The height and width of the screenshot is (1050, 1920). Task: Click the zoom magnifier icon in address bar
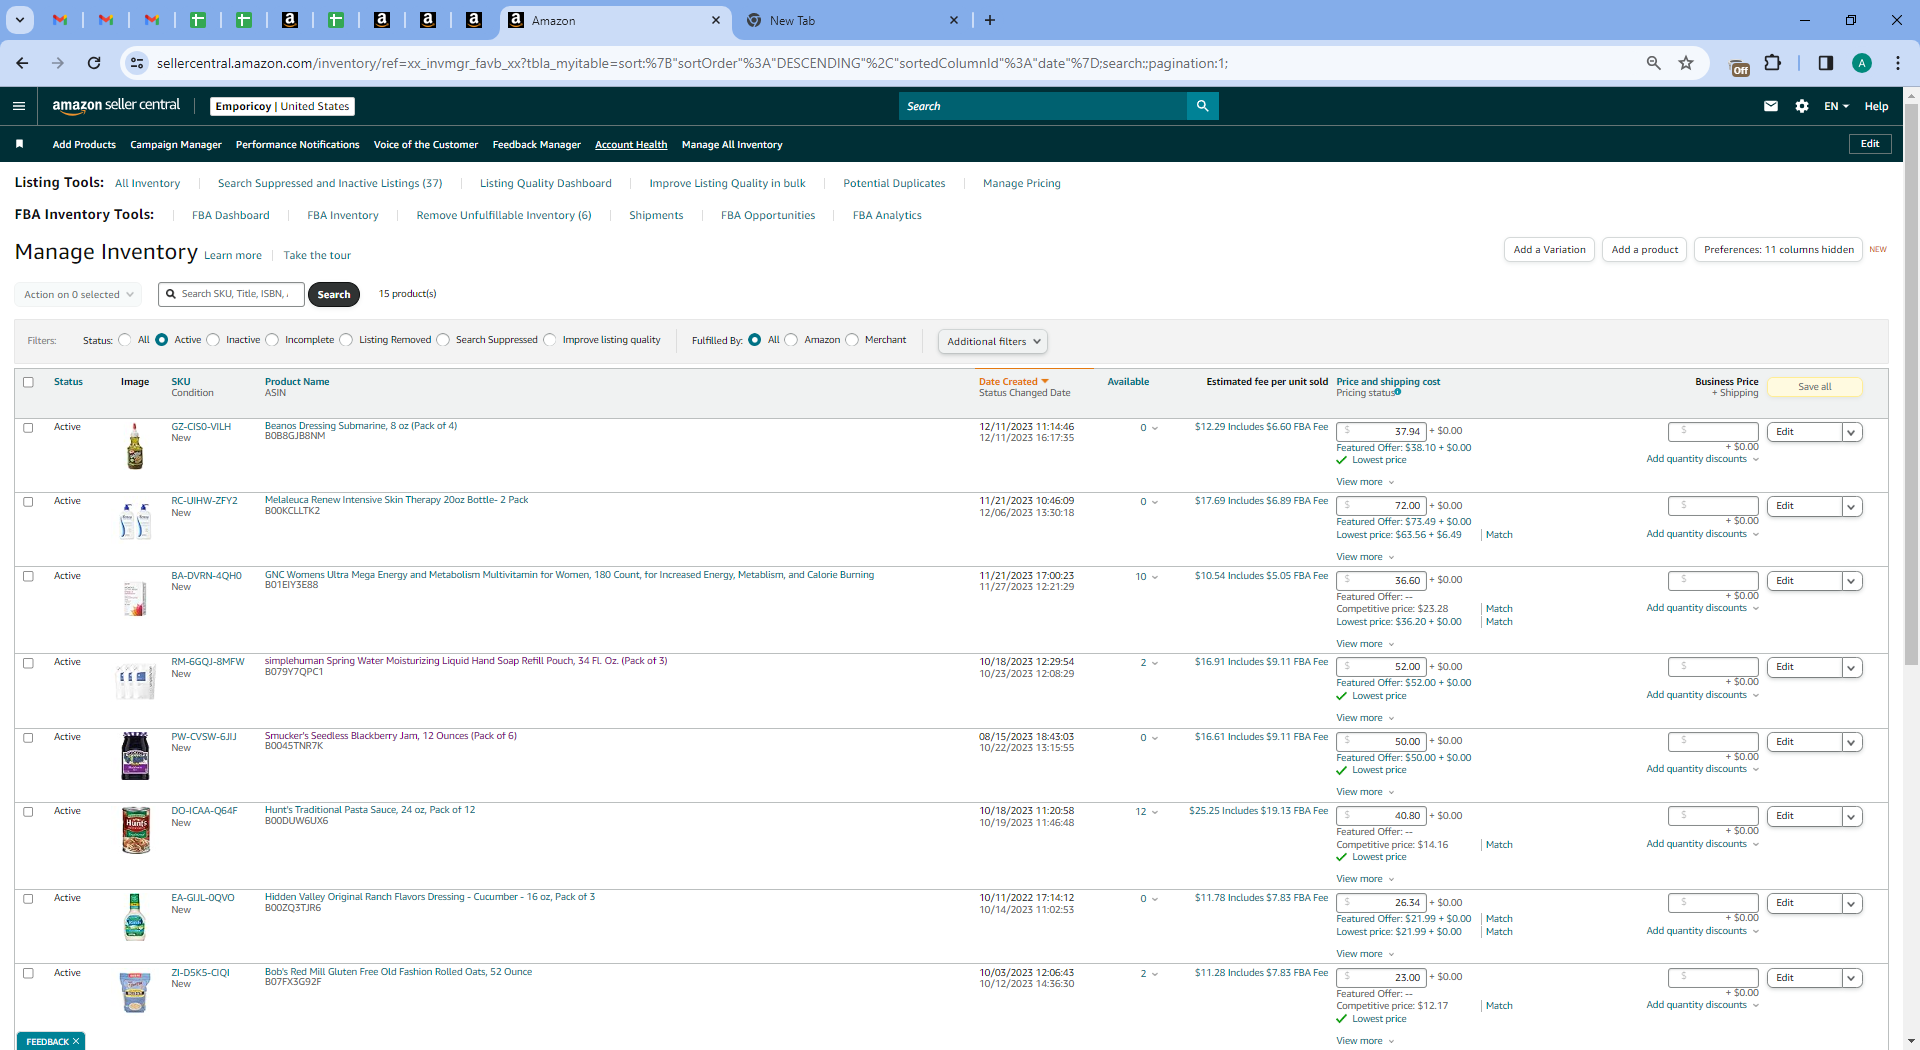tap(1653, 63)
